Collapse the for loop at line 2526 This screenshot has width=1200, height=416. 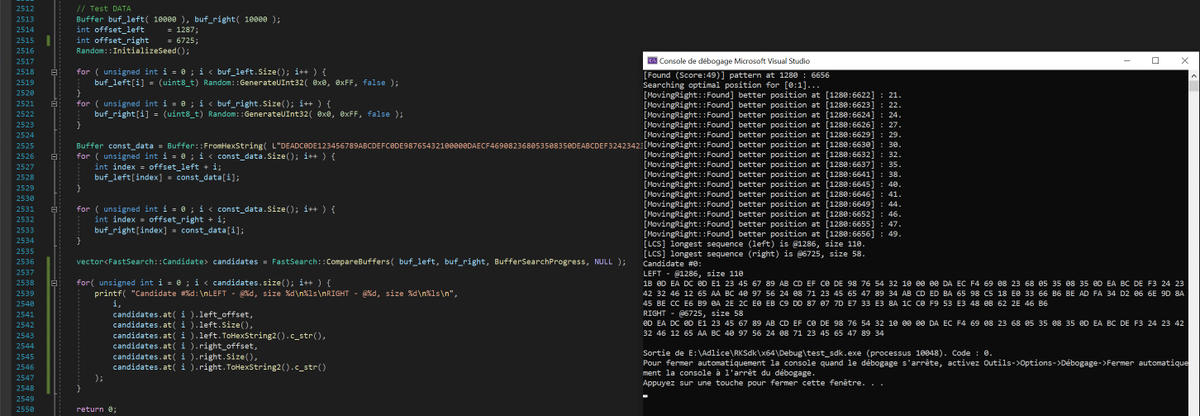click(x=52, y=157)
